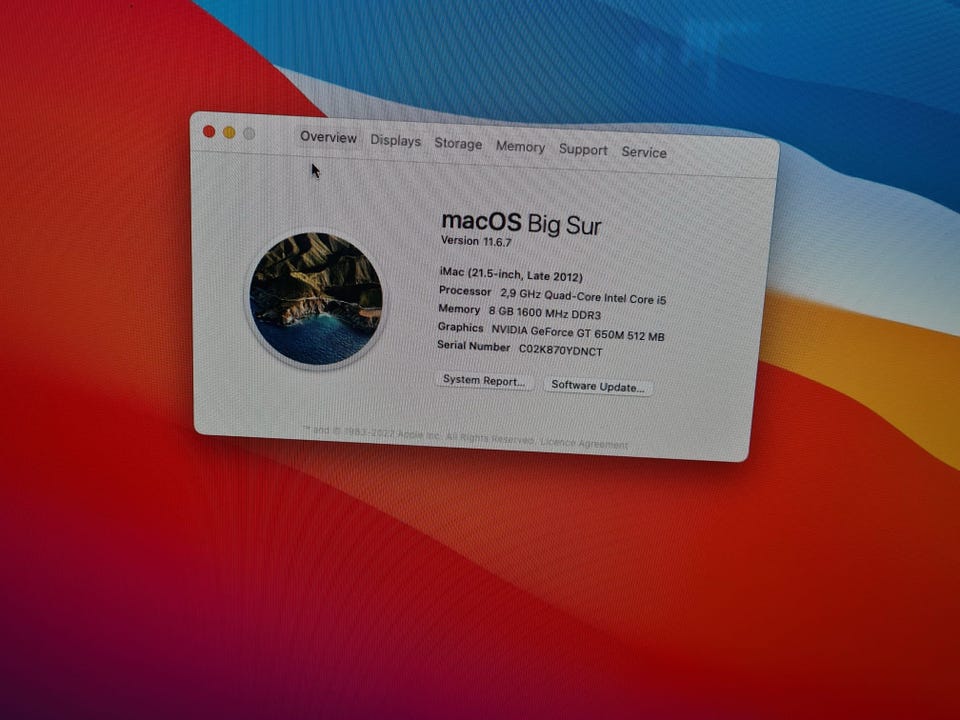The image size is (960, 720).
Task: Open the Support tab
Action: pyautogui.click(x=583, y=150)
